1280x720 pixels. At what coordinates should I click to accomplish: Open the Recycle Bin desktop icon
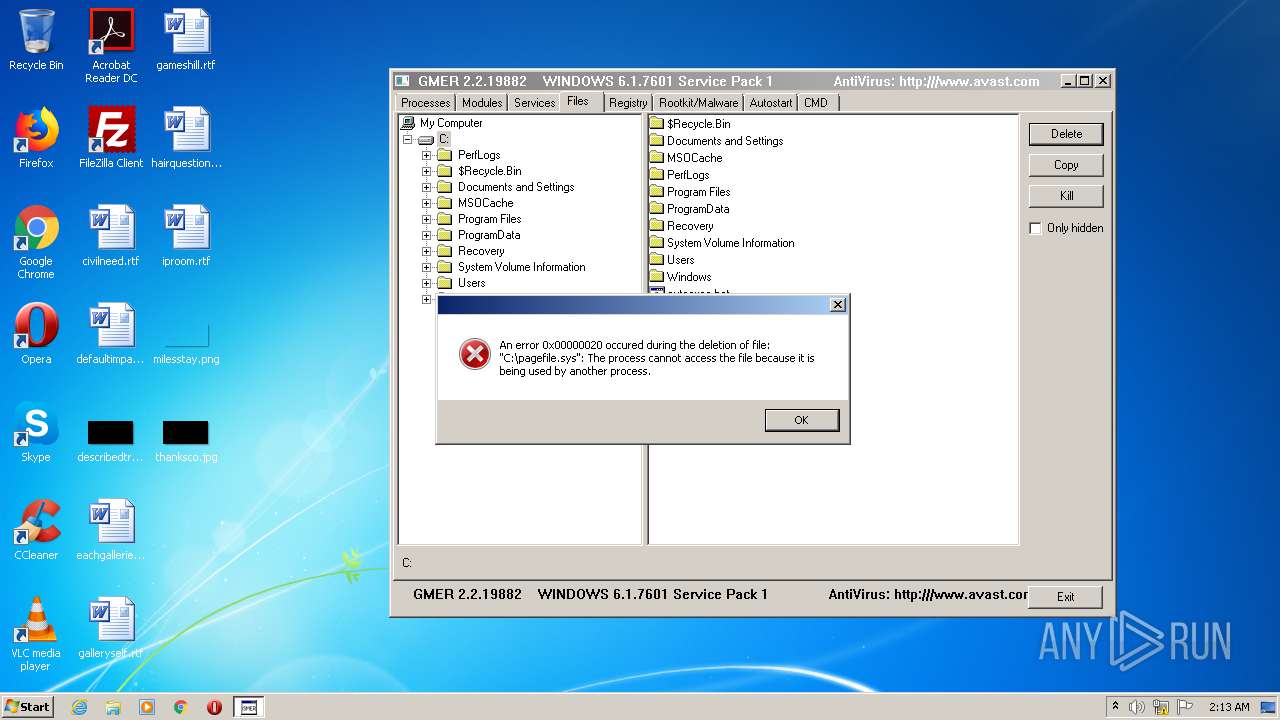(36, 40)
